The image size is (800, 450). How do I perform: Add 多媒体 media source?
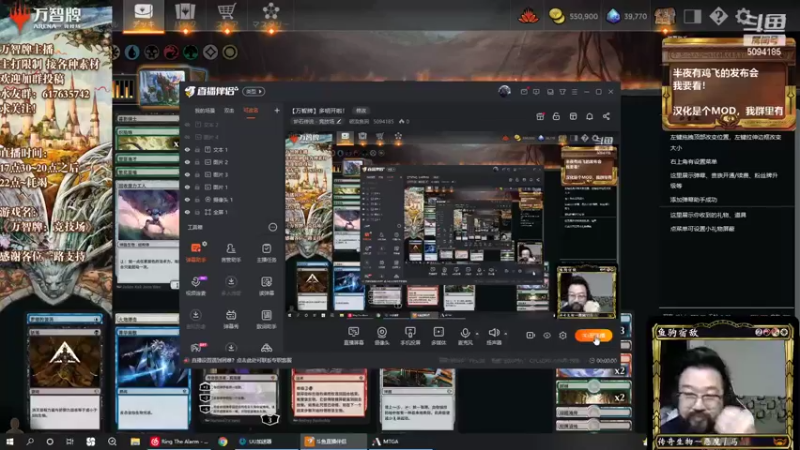pos(438,336)
